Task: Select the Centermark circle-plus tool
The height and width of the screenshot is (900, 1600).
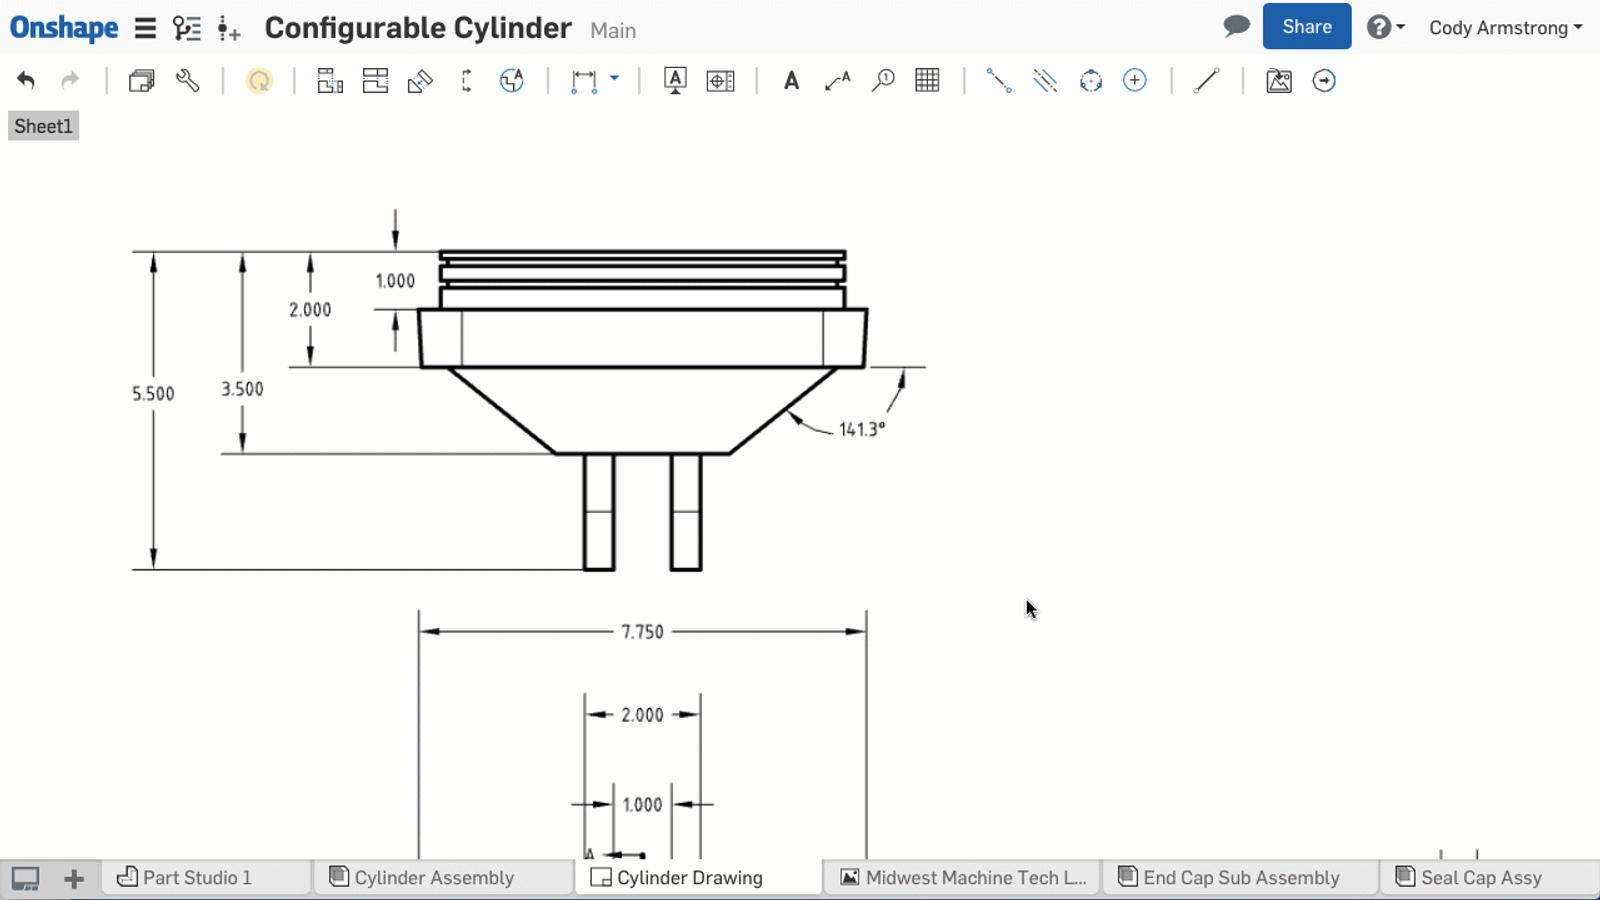Action: (x=1135, y=81)
